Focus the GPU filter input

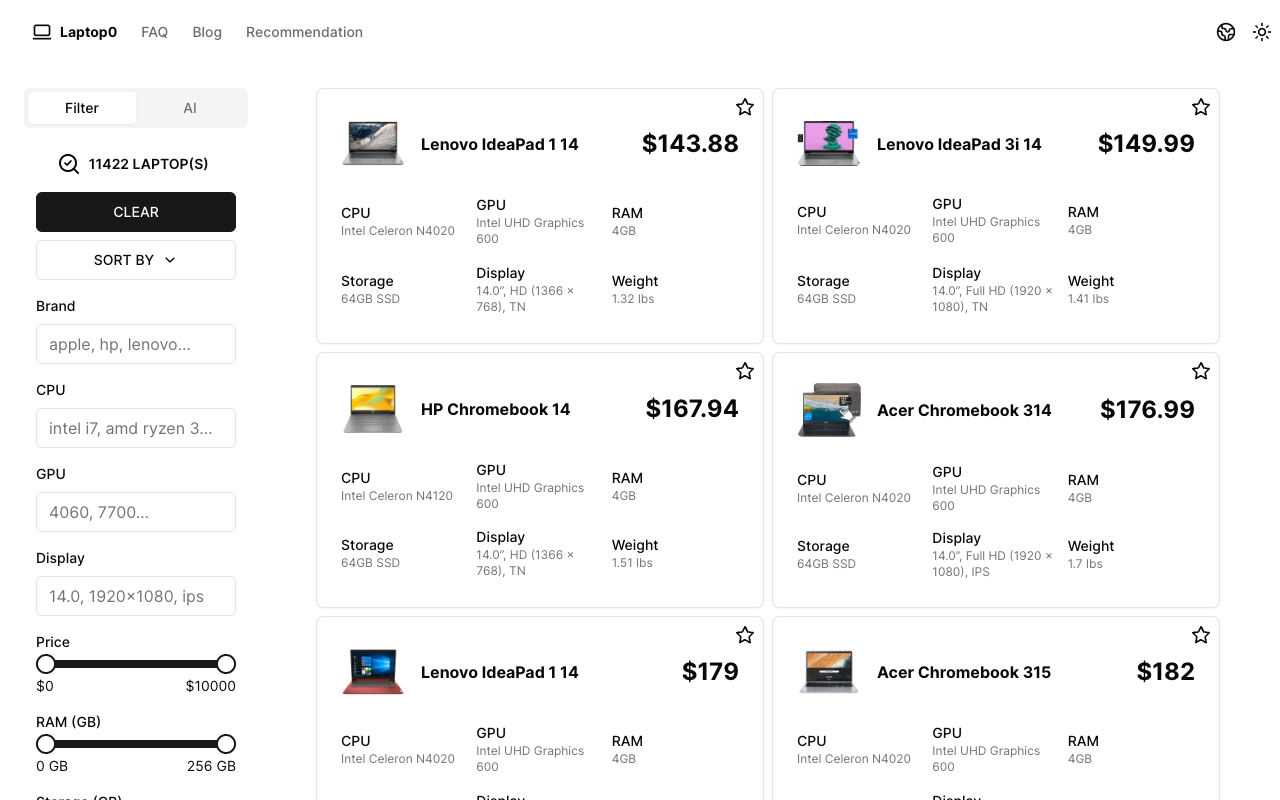coord(136,512)
